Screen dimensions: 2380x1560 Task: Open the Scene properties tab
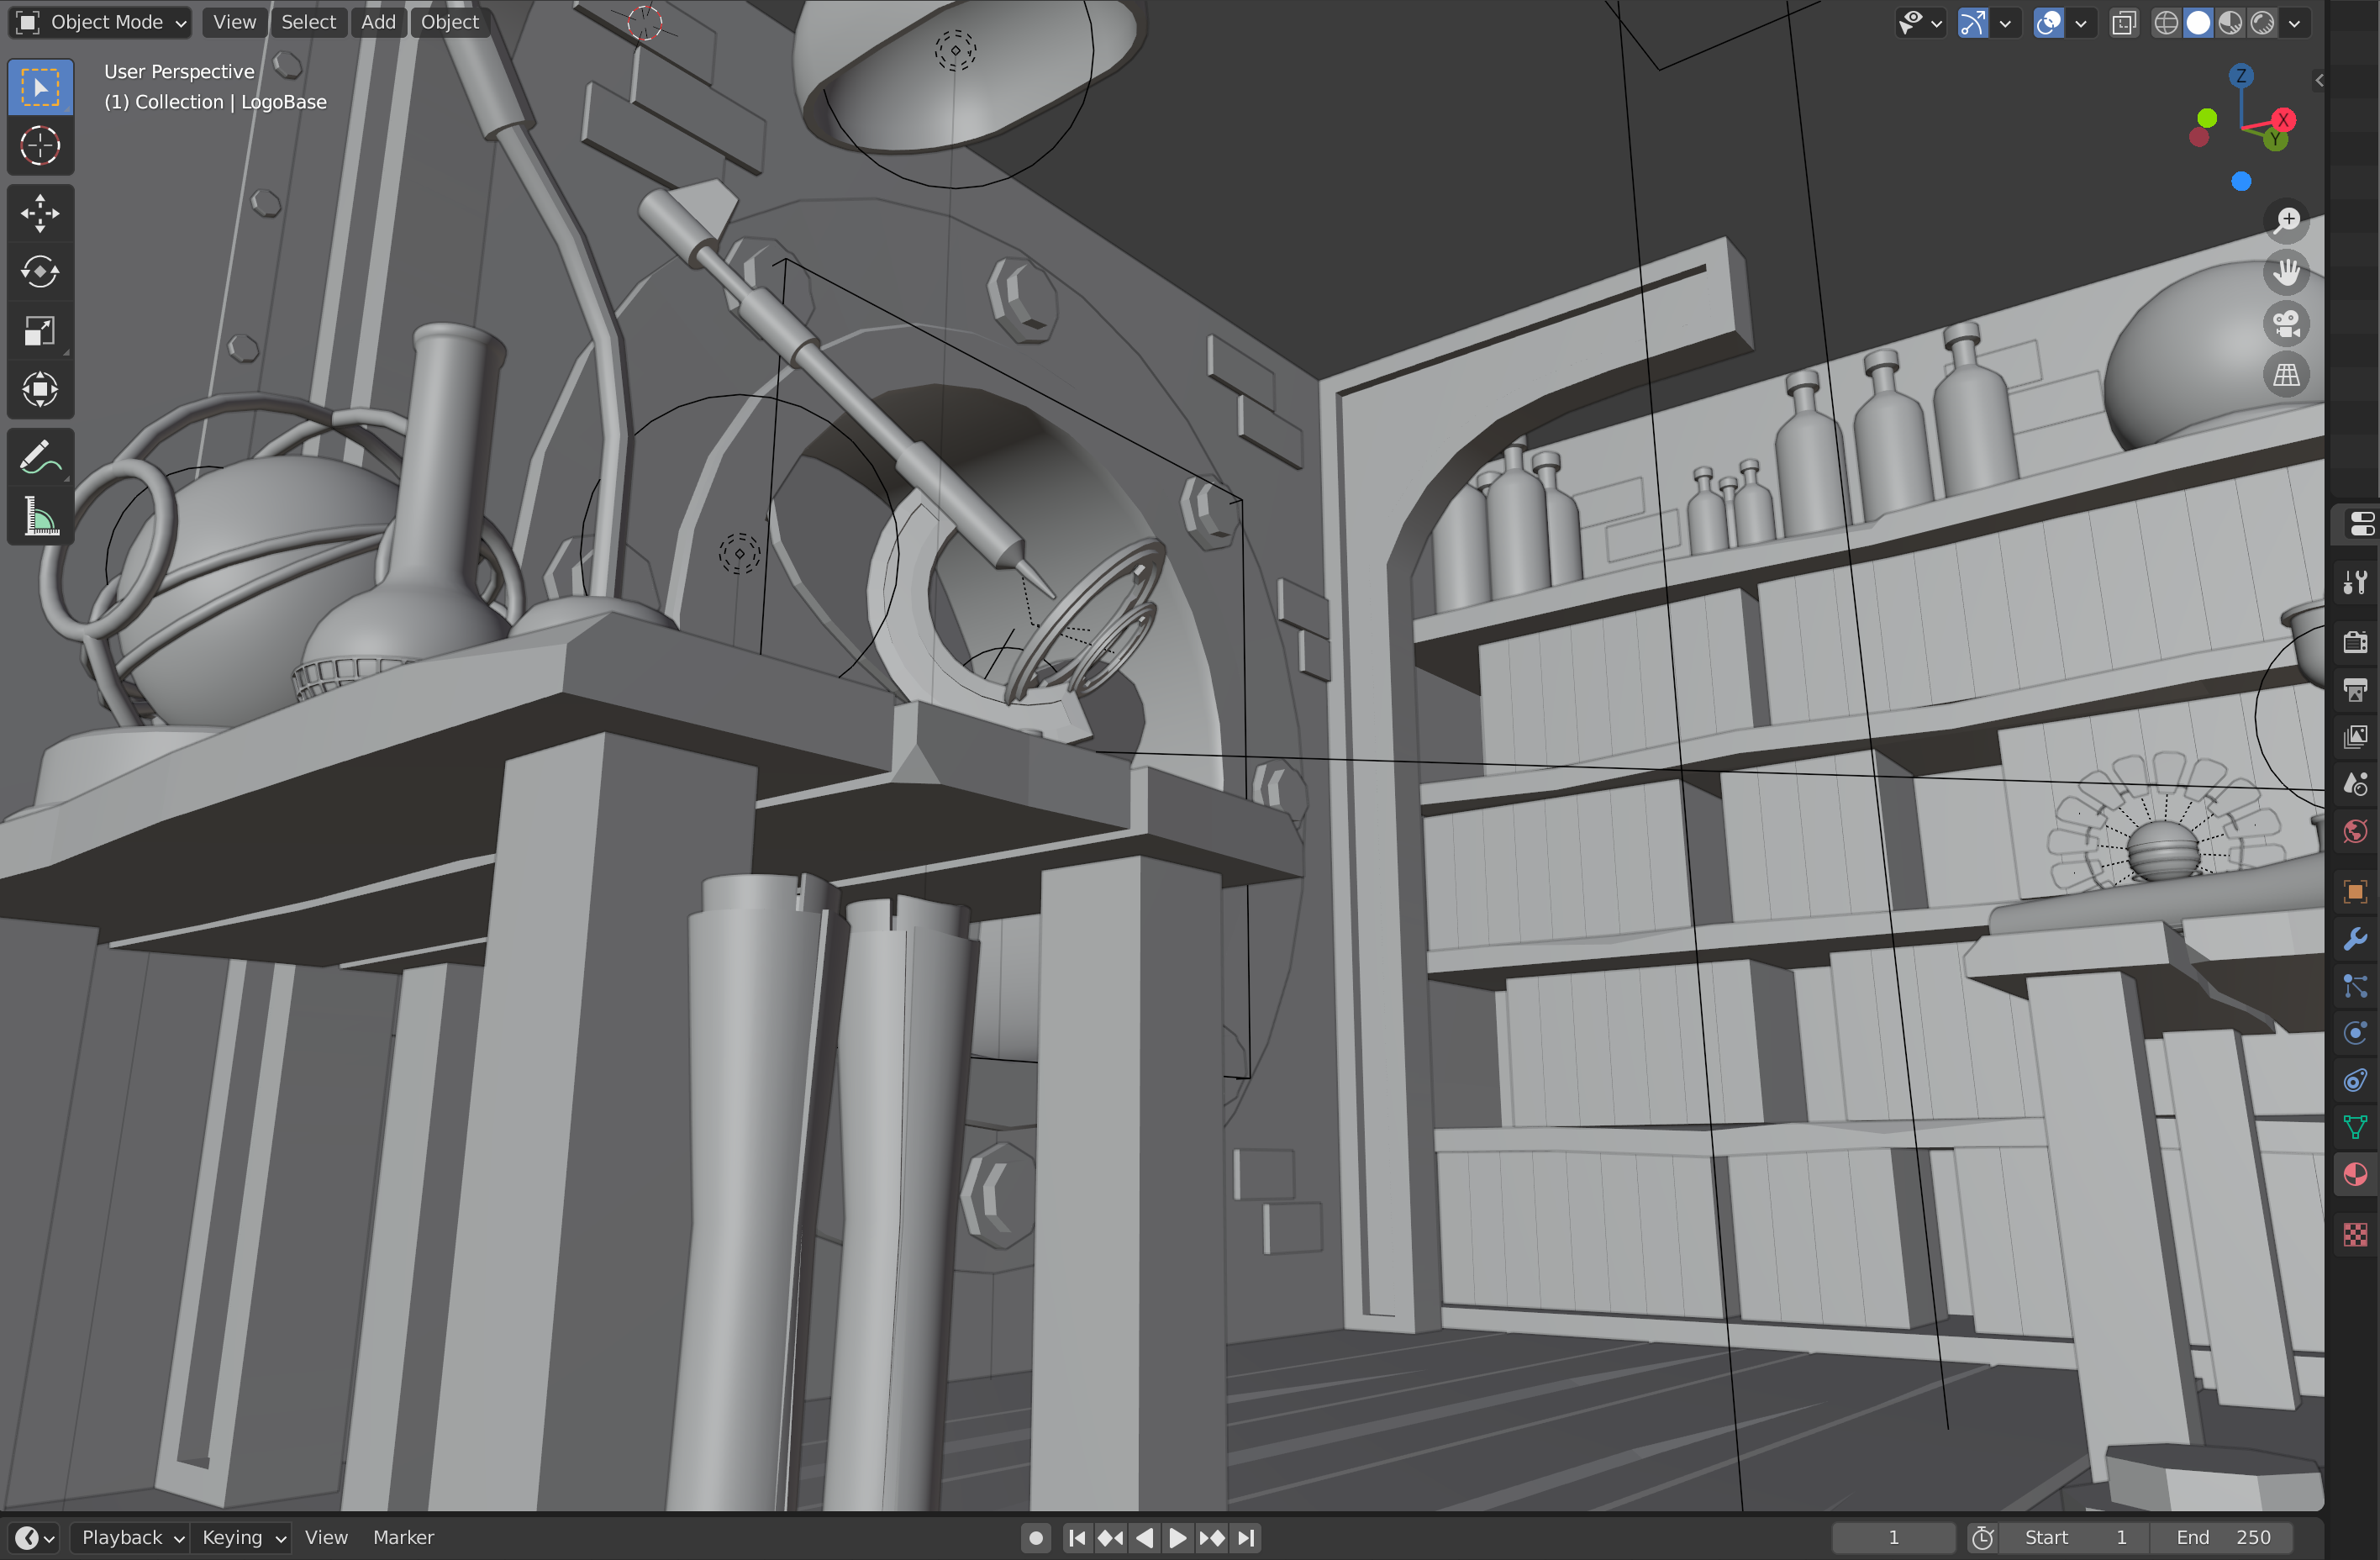click(2355, 784)
